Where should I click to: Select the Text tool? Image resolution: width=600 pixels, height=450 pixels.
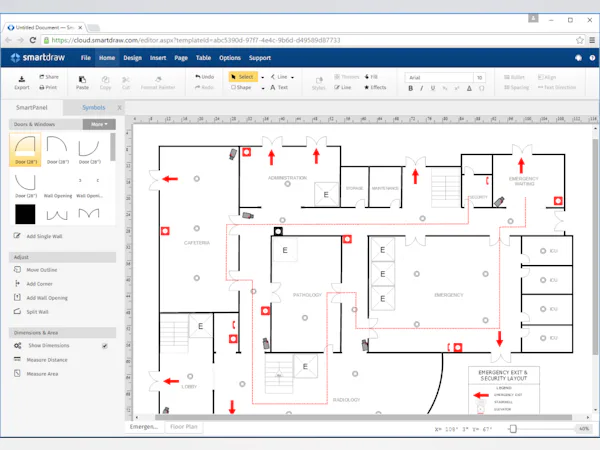tap(279, 88)
